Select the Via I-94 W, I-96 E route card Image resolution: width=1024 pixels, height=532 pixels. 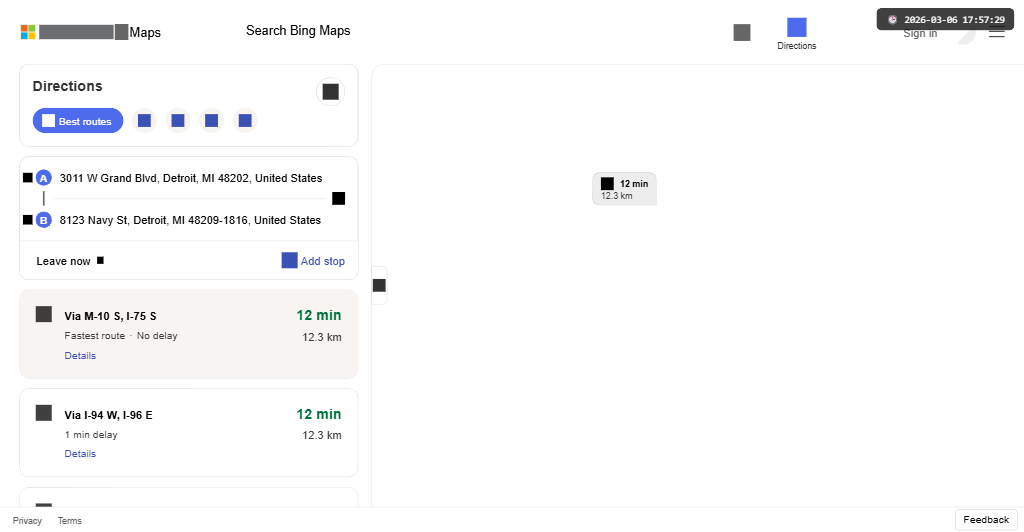(189, 433)
